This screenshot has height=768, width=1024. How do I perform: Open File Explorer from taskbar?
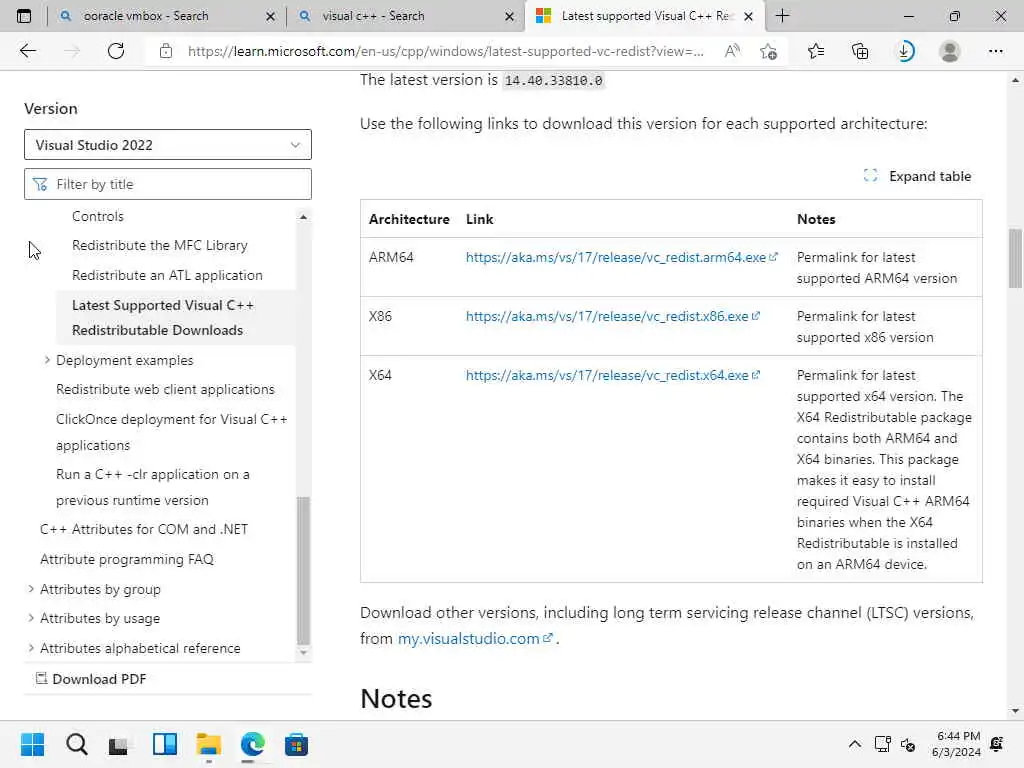pos(208,744)
